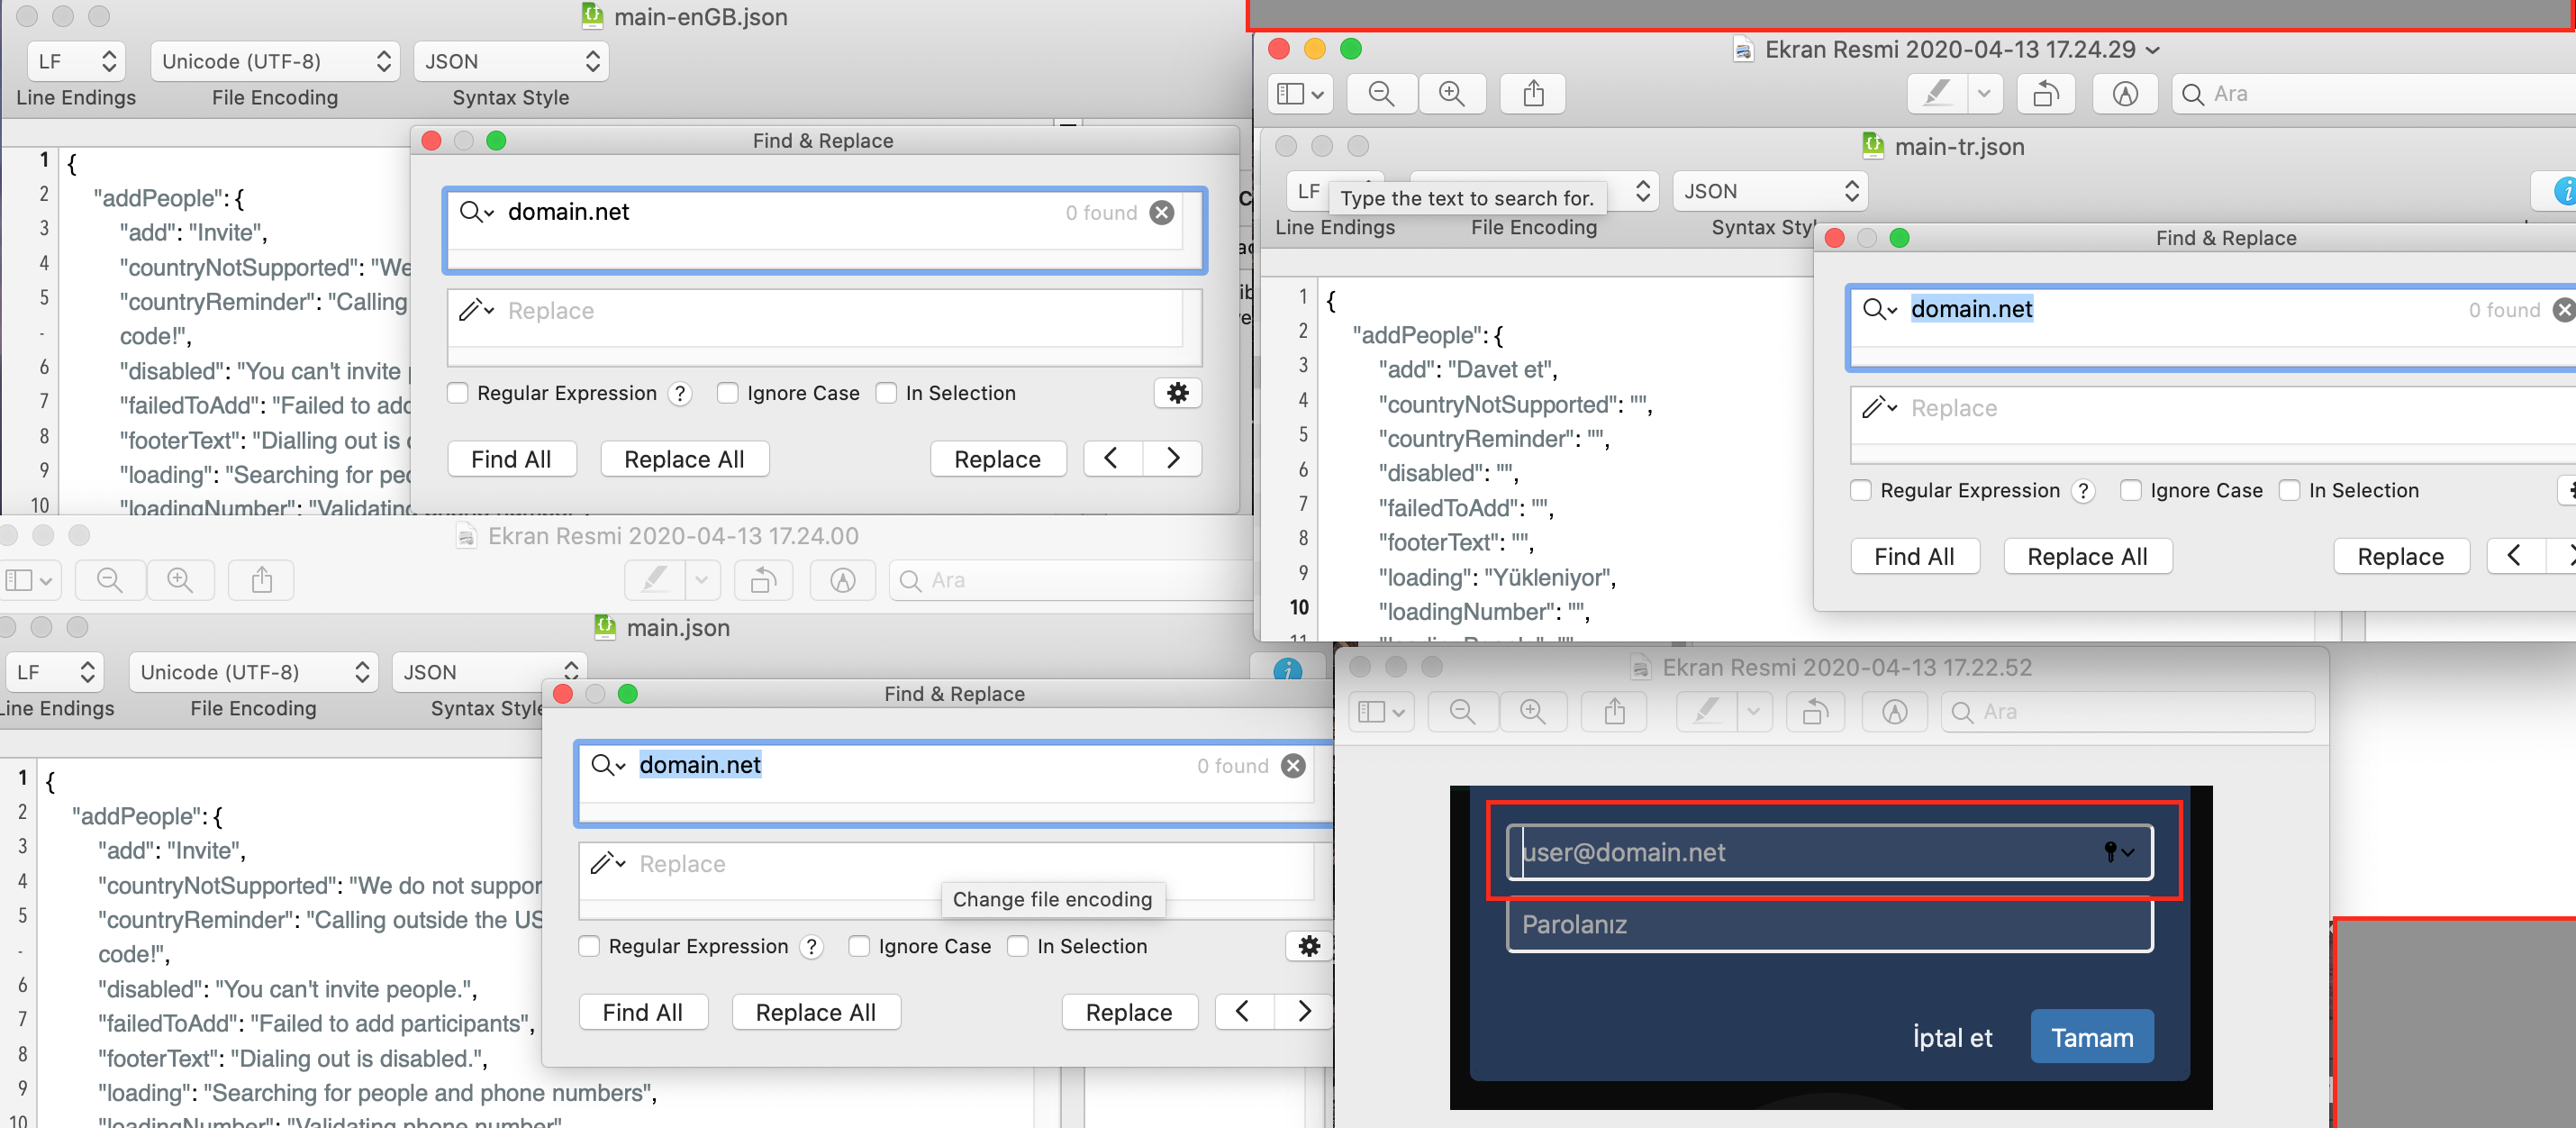Click Find All in main-enGB Find panel
This screenshot has width=2576, height=1128.
point(511,459)
